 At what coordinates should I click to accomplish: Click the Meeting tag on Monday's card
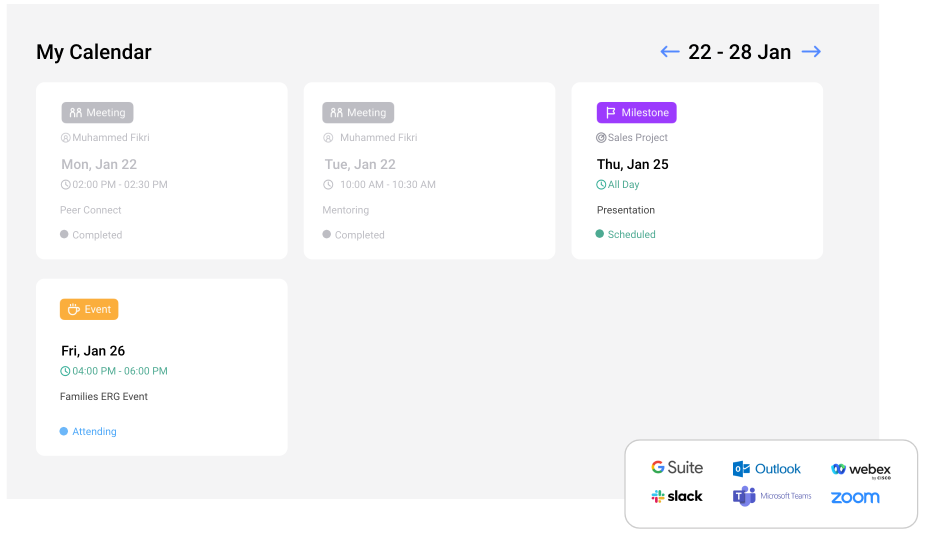[x=97, y=113]
